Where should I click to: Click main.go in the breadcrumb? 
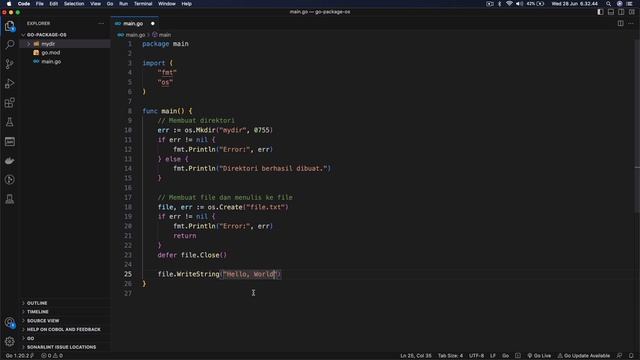point(135,35)
